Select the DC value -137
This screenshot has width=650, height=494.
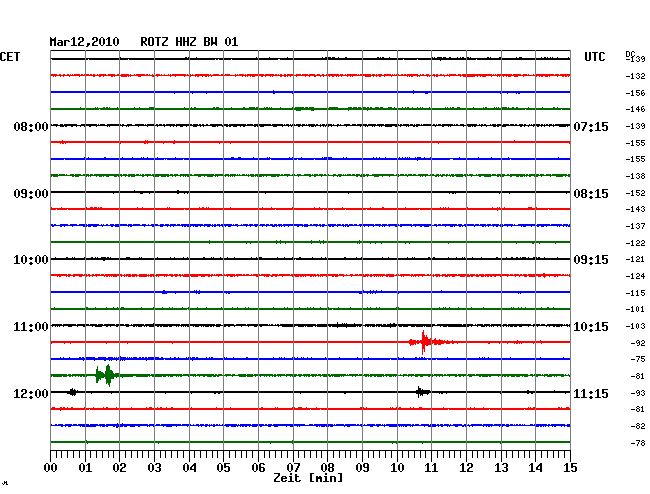click(635, 226)
